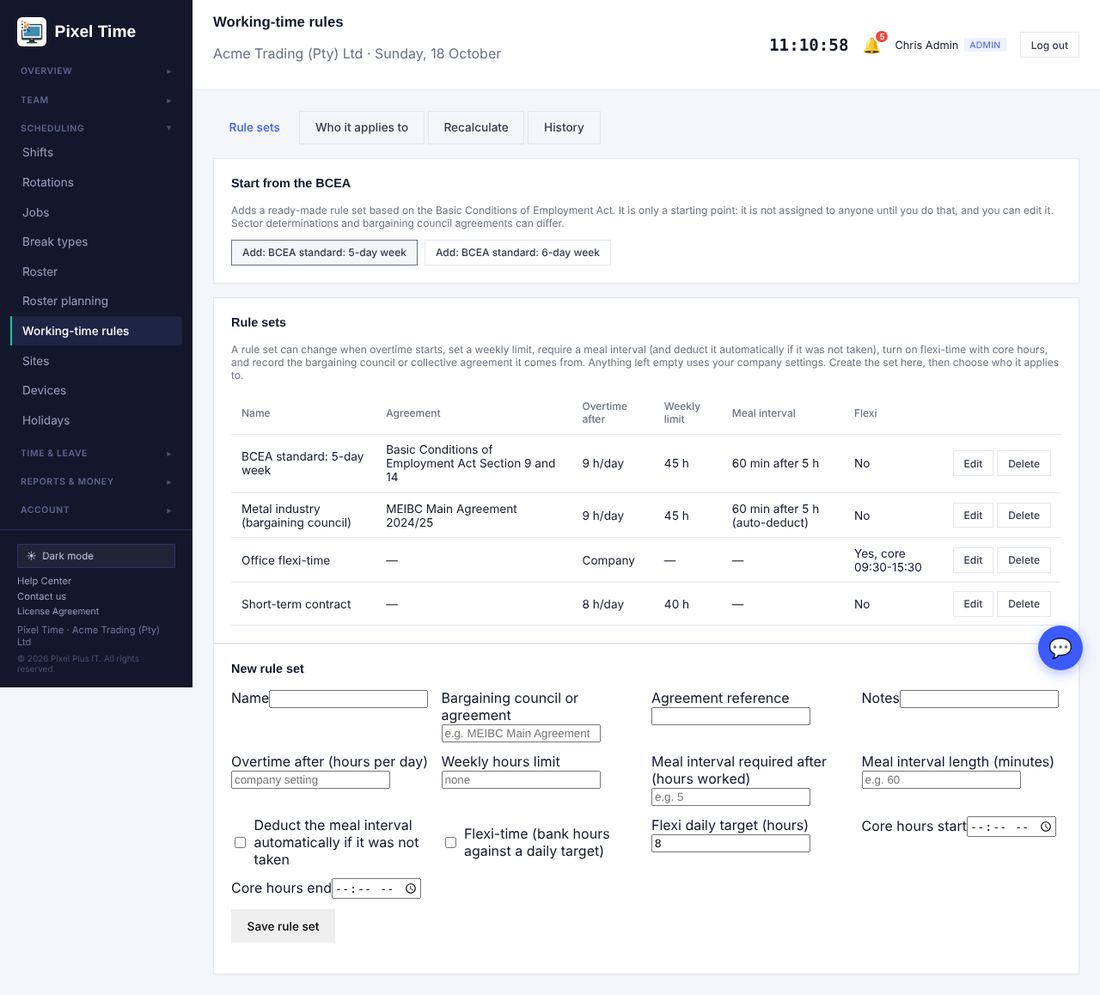Expand the Reports & Money section

click(x=96, y=481)
